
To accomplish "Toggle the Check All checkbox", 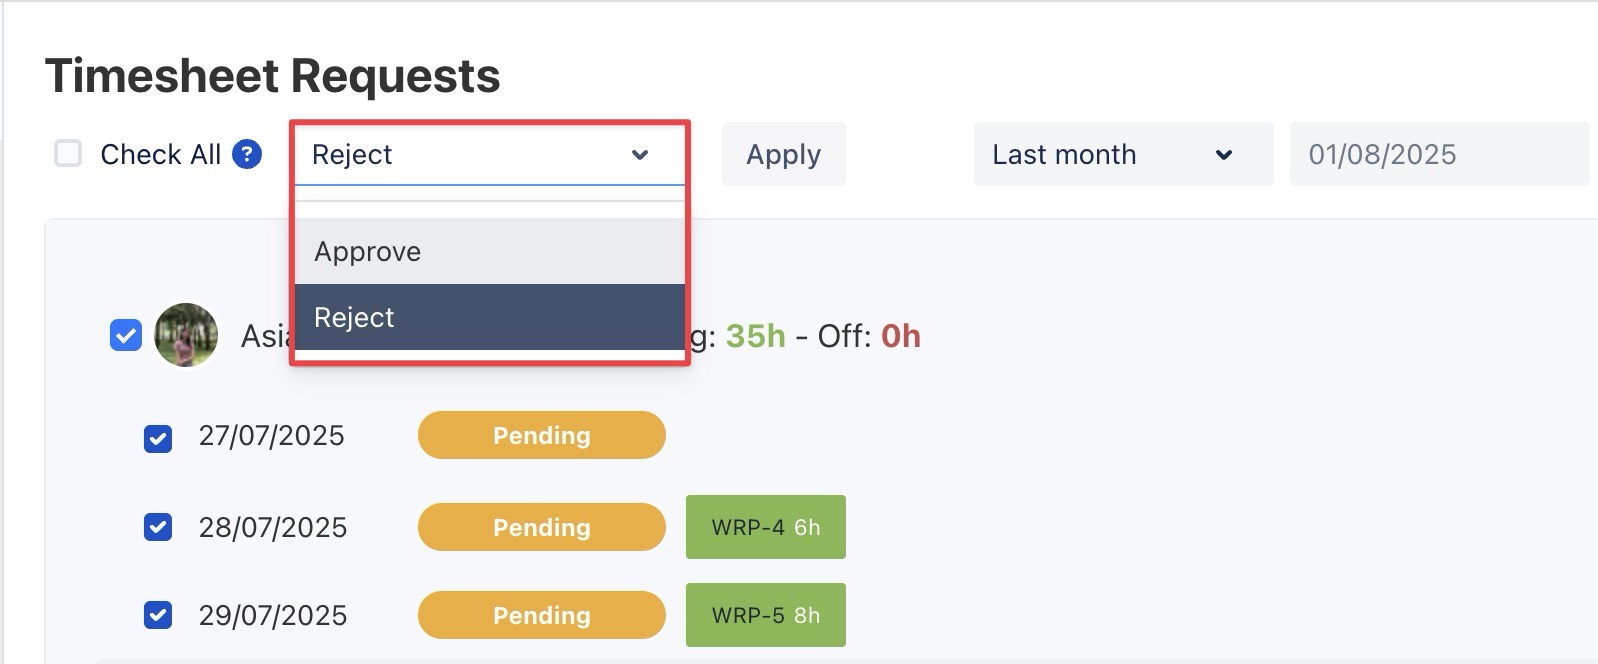I will pyautogui.click(x=68, y=154).
